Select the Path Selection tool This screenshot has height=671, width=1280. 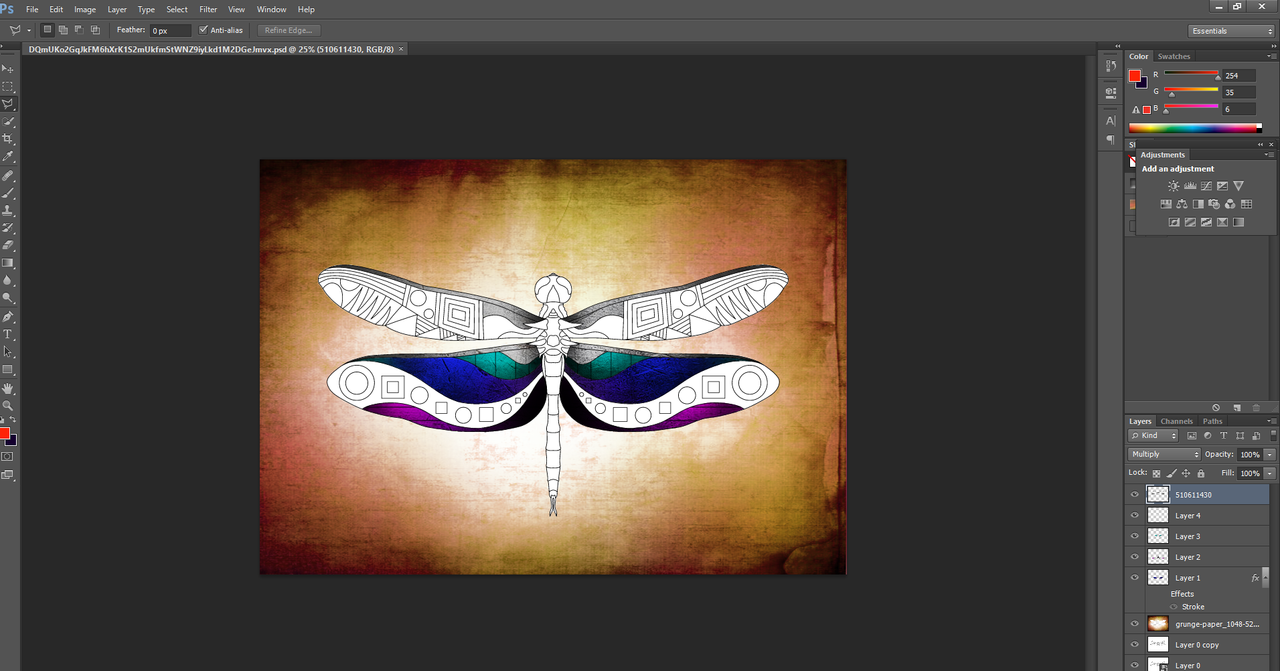(8, 352)
